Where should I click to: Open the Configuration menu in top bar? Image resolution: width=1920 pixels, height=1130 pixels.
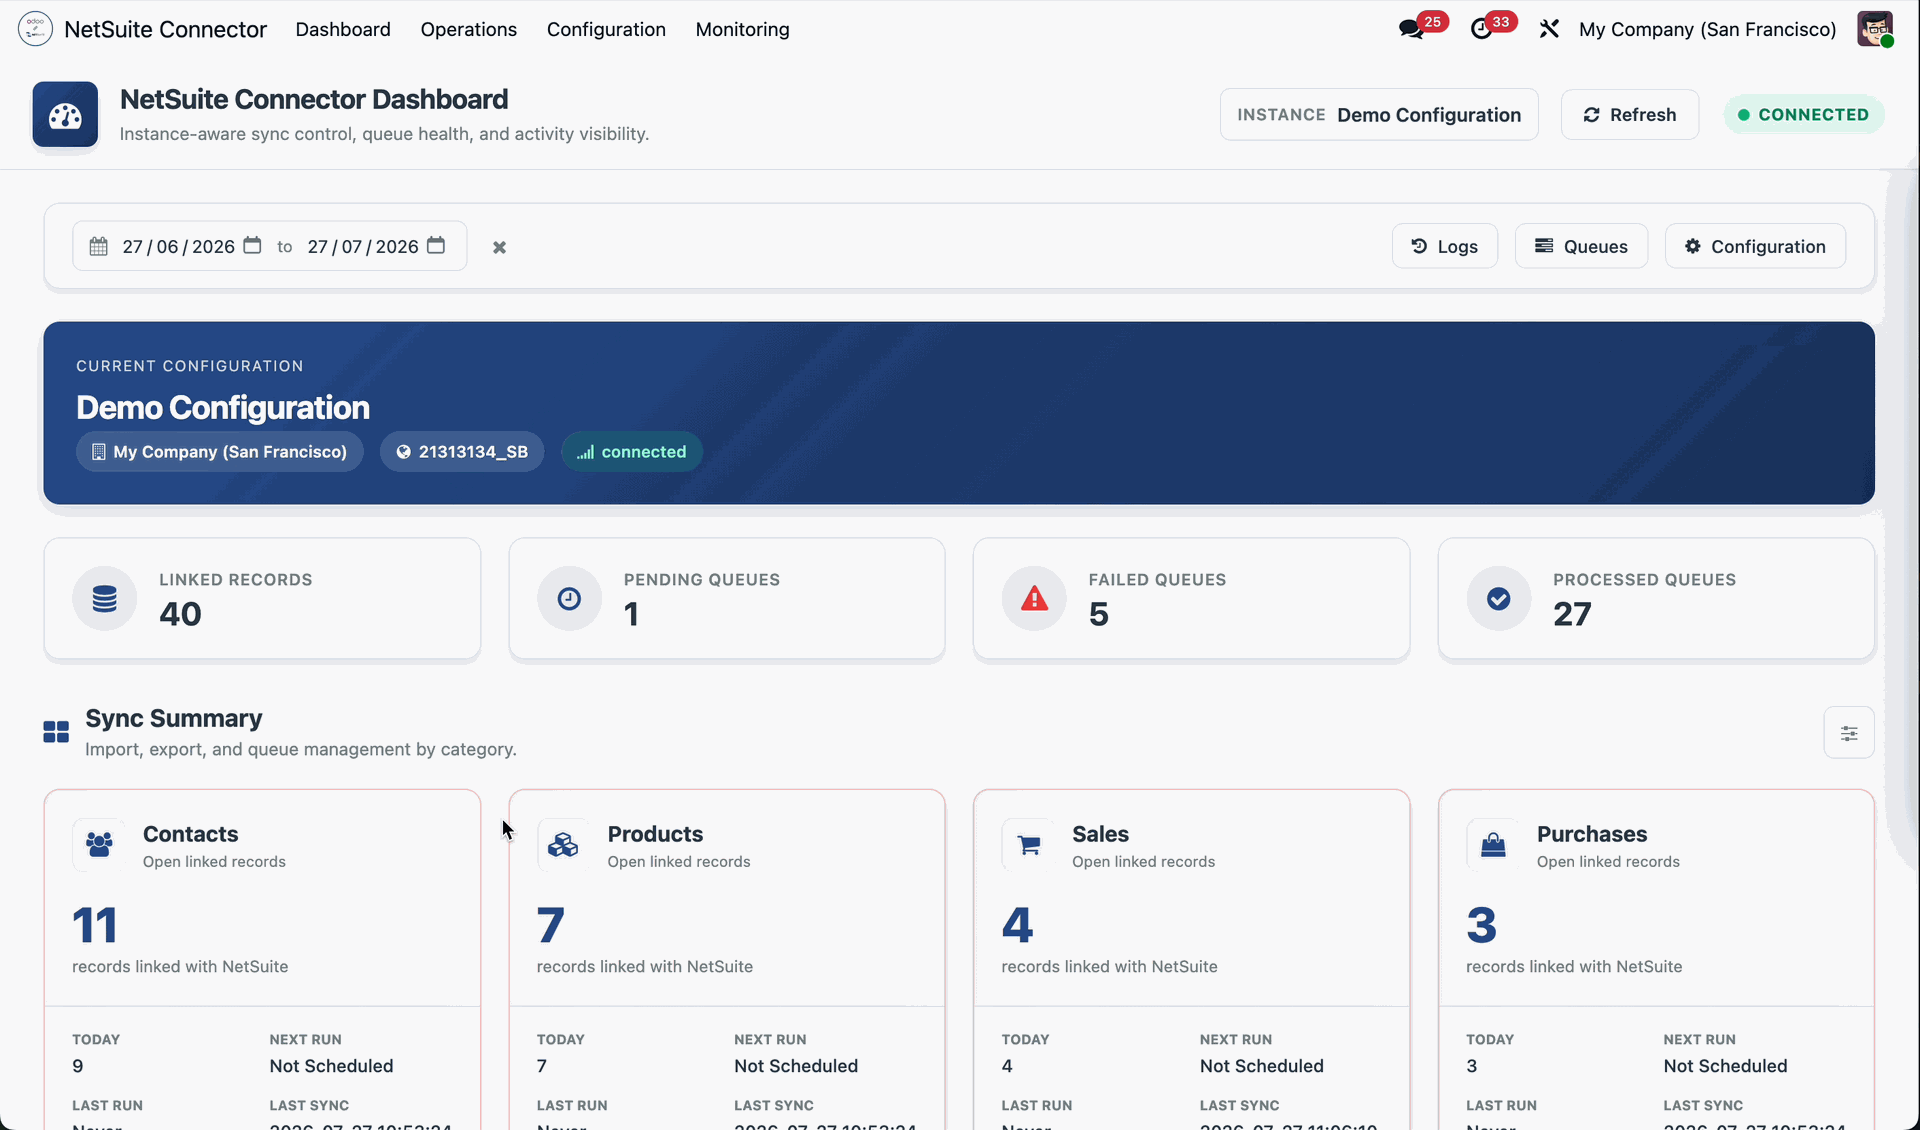[x=606, y=29]
